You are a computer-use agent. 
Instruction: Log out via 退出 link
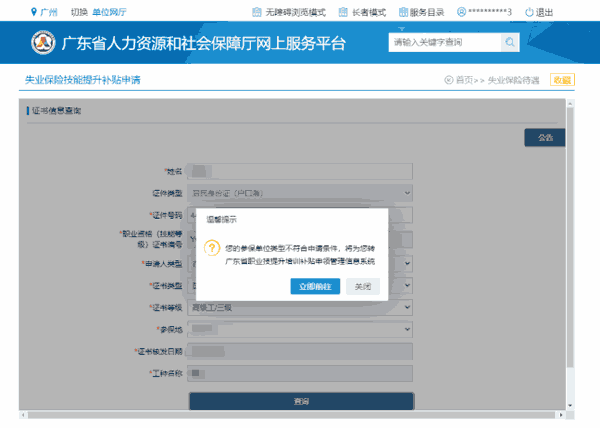[x=544, y=13]
